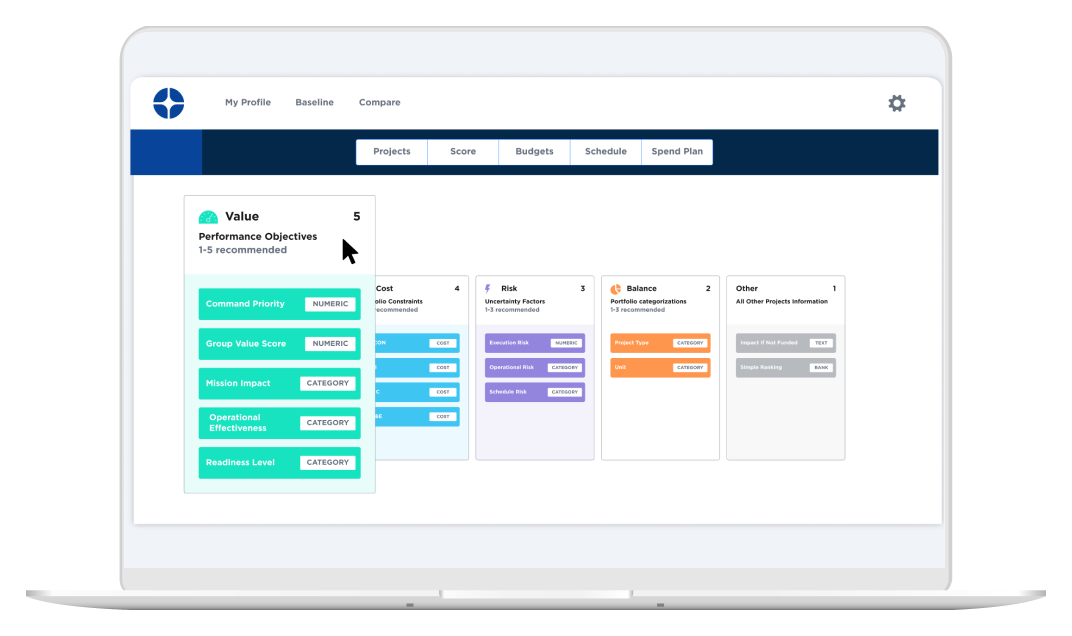Click the app logo icon top-left

coord(167,102)
